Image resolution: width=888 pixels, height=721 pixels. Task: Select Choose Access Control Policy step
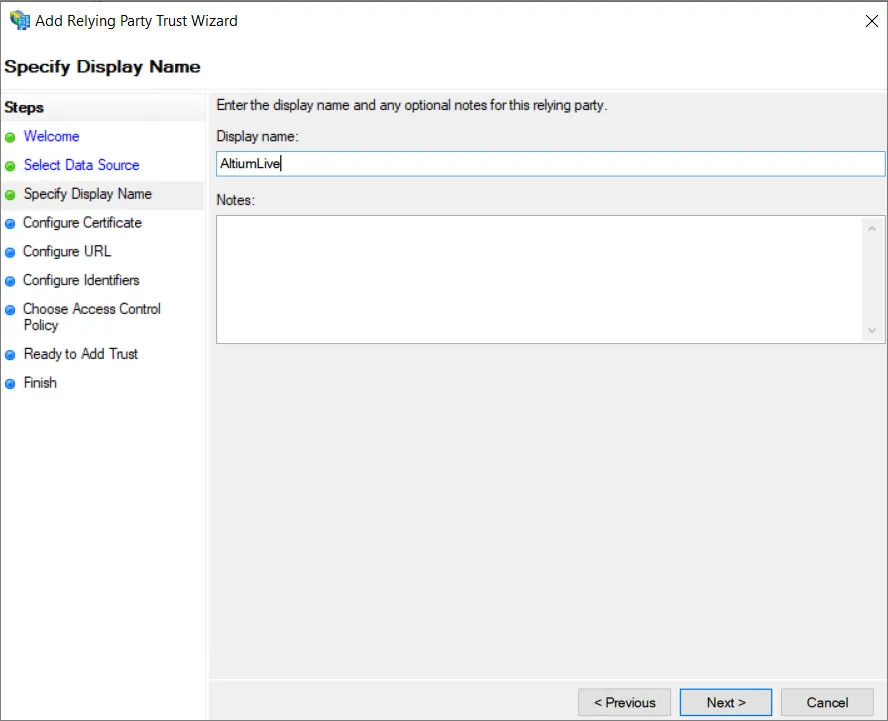91,317
